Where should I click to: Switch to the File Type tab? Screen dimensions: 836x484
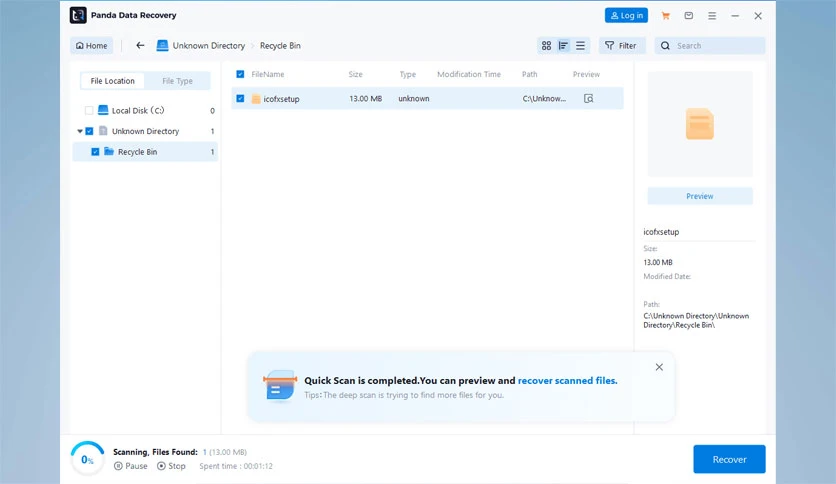point(178,81)
